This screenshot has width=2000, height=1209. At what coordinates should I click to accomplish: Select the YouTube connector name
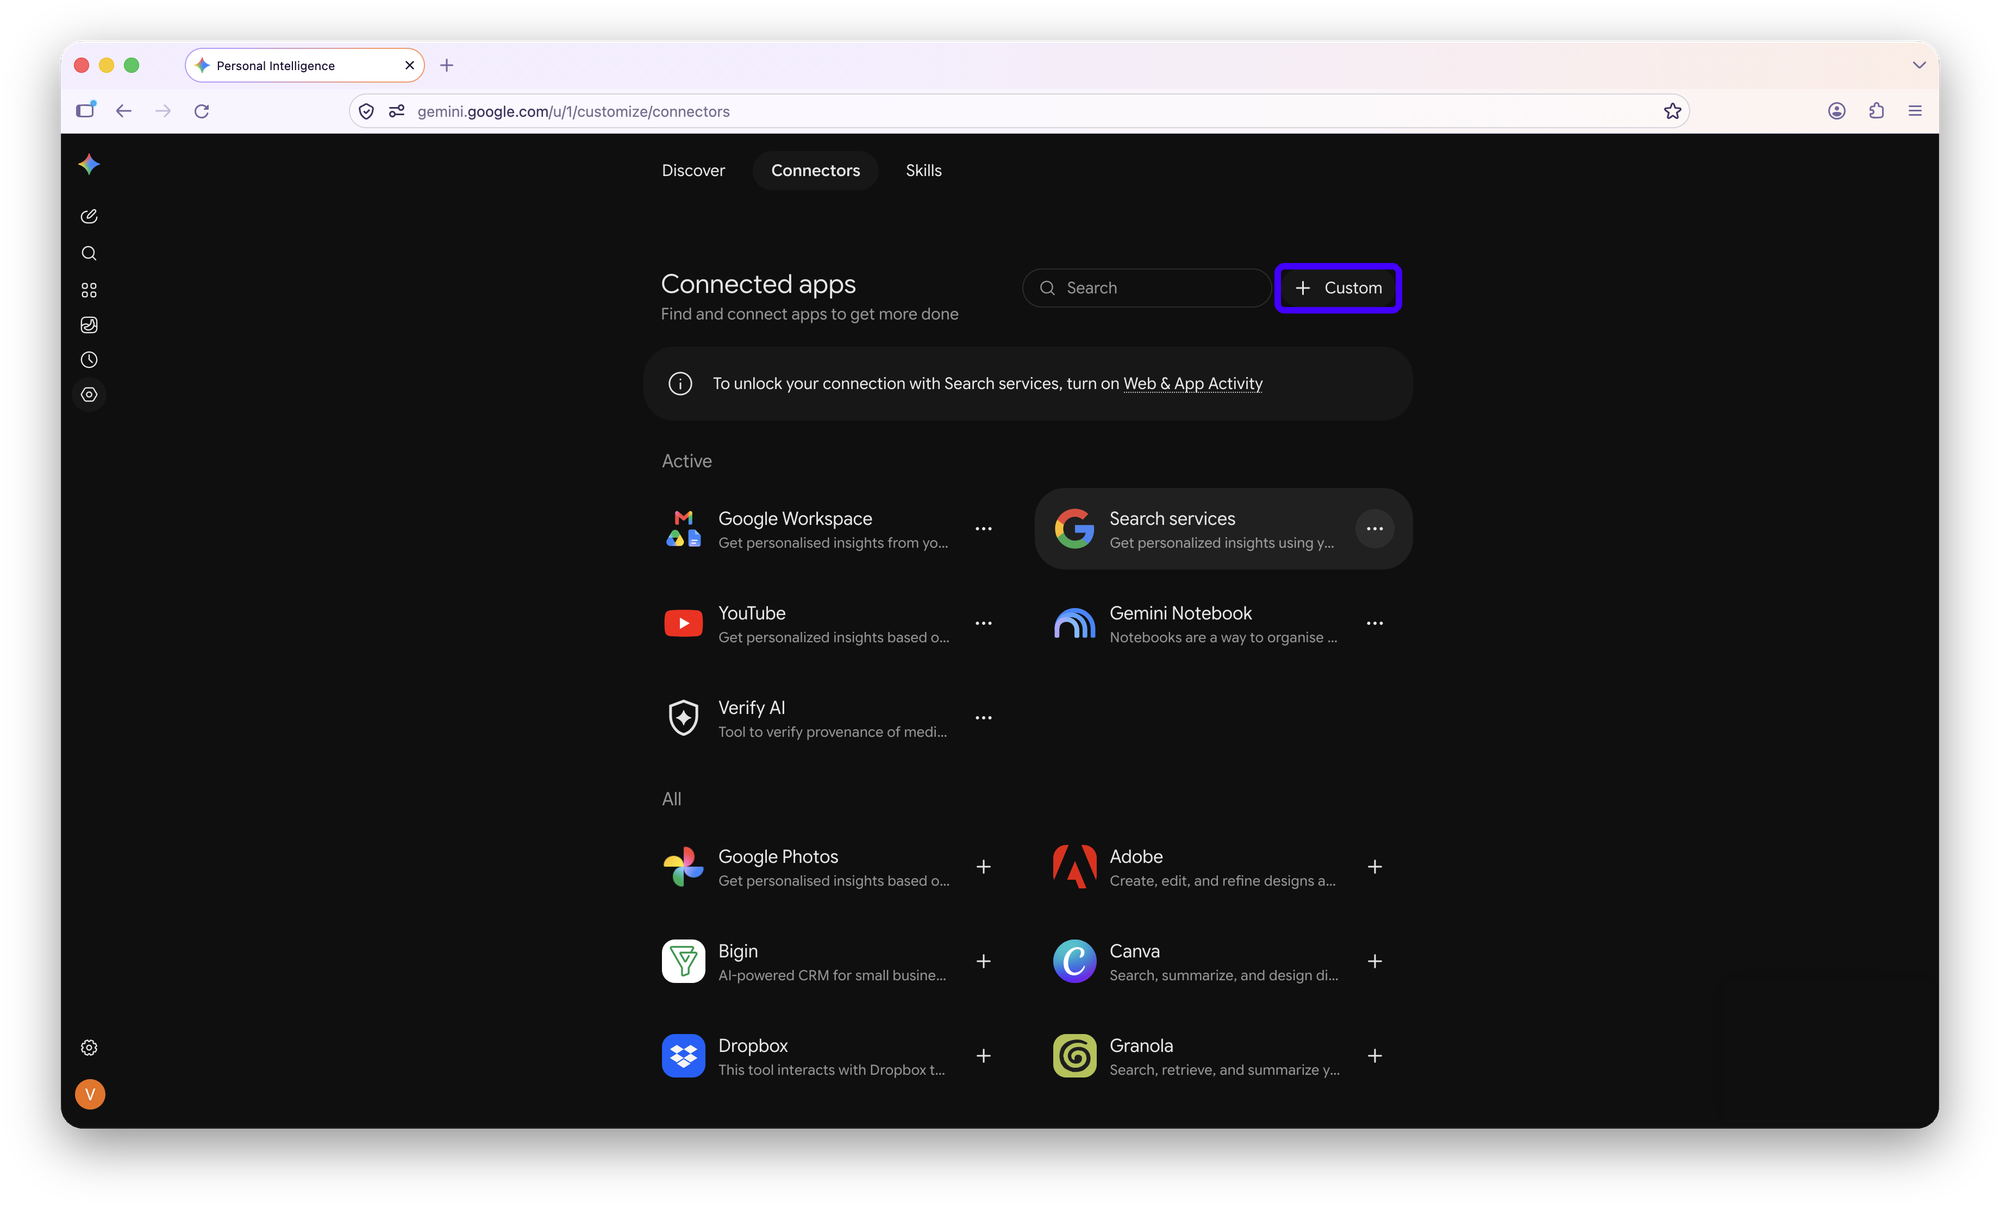coord(752,613)
